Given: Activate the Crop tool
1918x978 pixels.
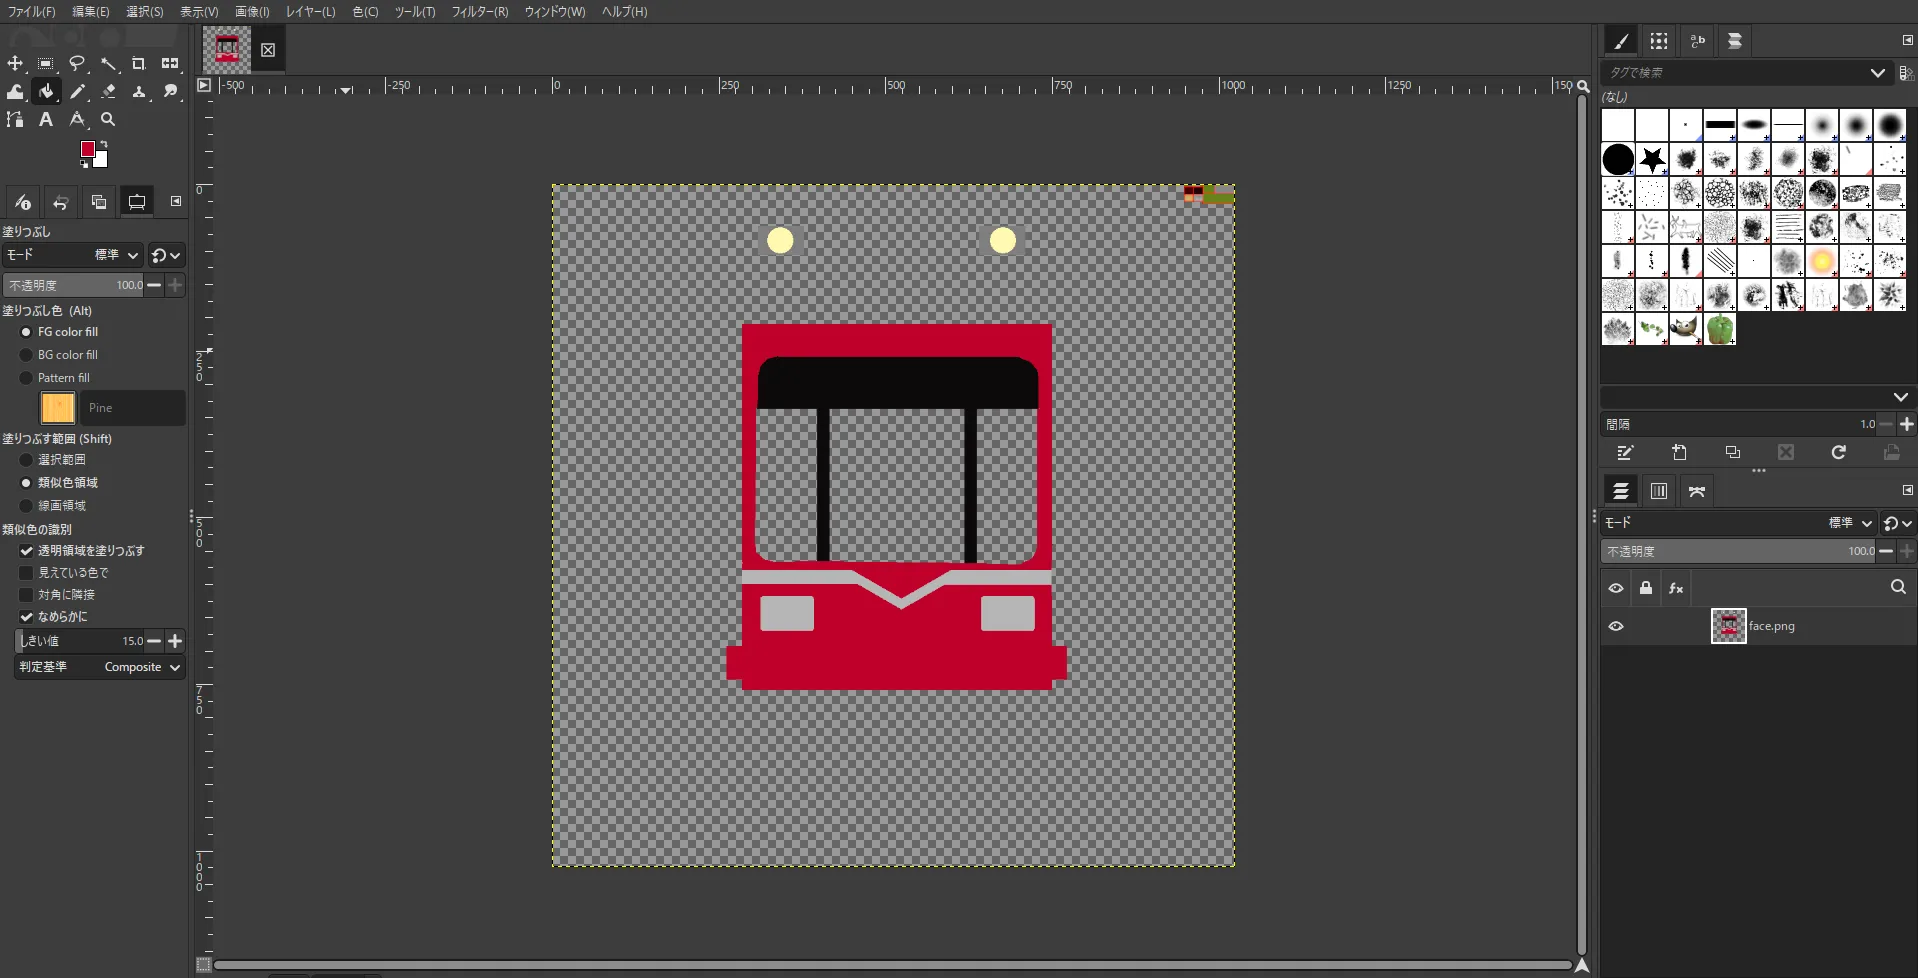Looking at the screenshot, I should pyautogui.click(x=139, y=63).
